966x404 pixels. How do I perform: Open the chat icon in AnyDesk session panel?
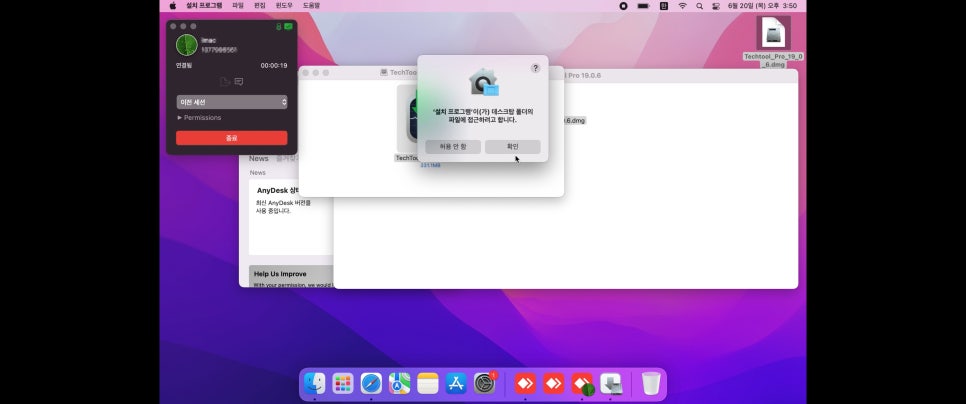pyautogui.click(x=239, y=81)
